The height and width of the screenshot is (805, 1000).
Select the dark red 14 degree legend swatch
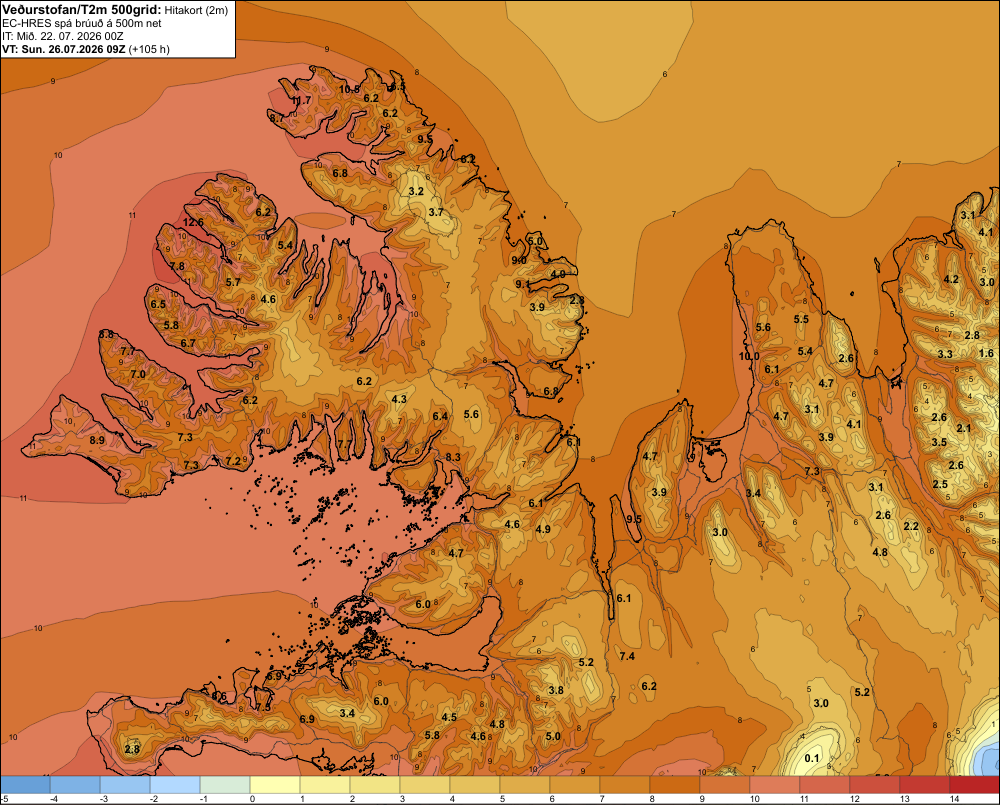[x=974, y=785]
